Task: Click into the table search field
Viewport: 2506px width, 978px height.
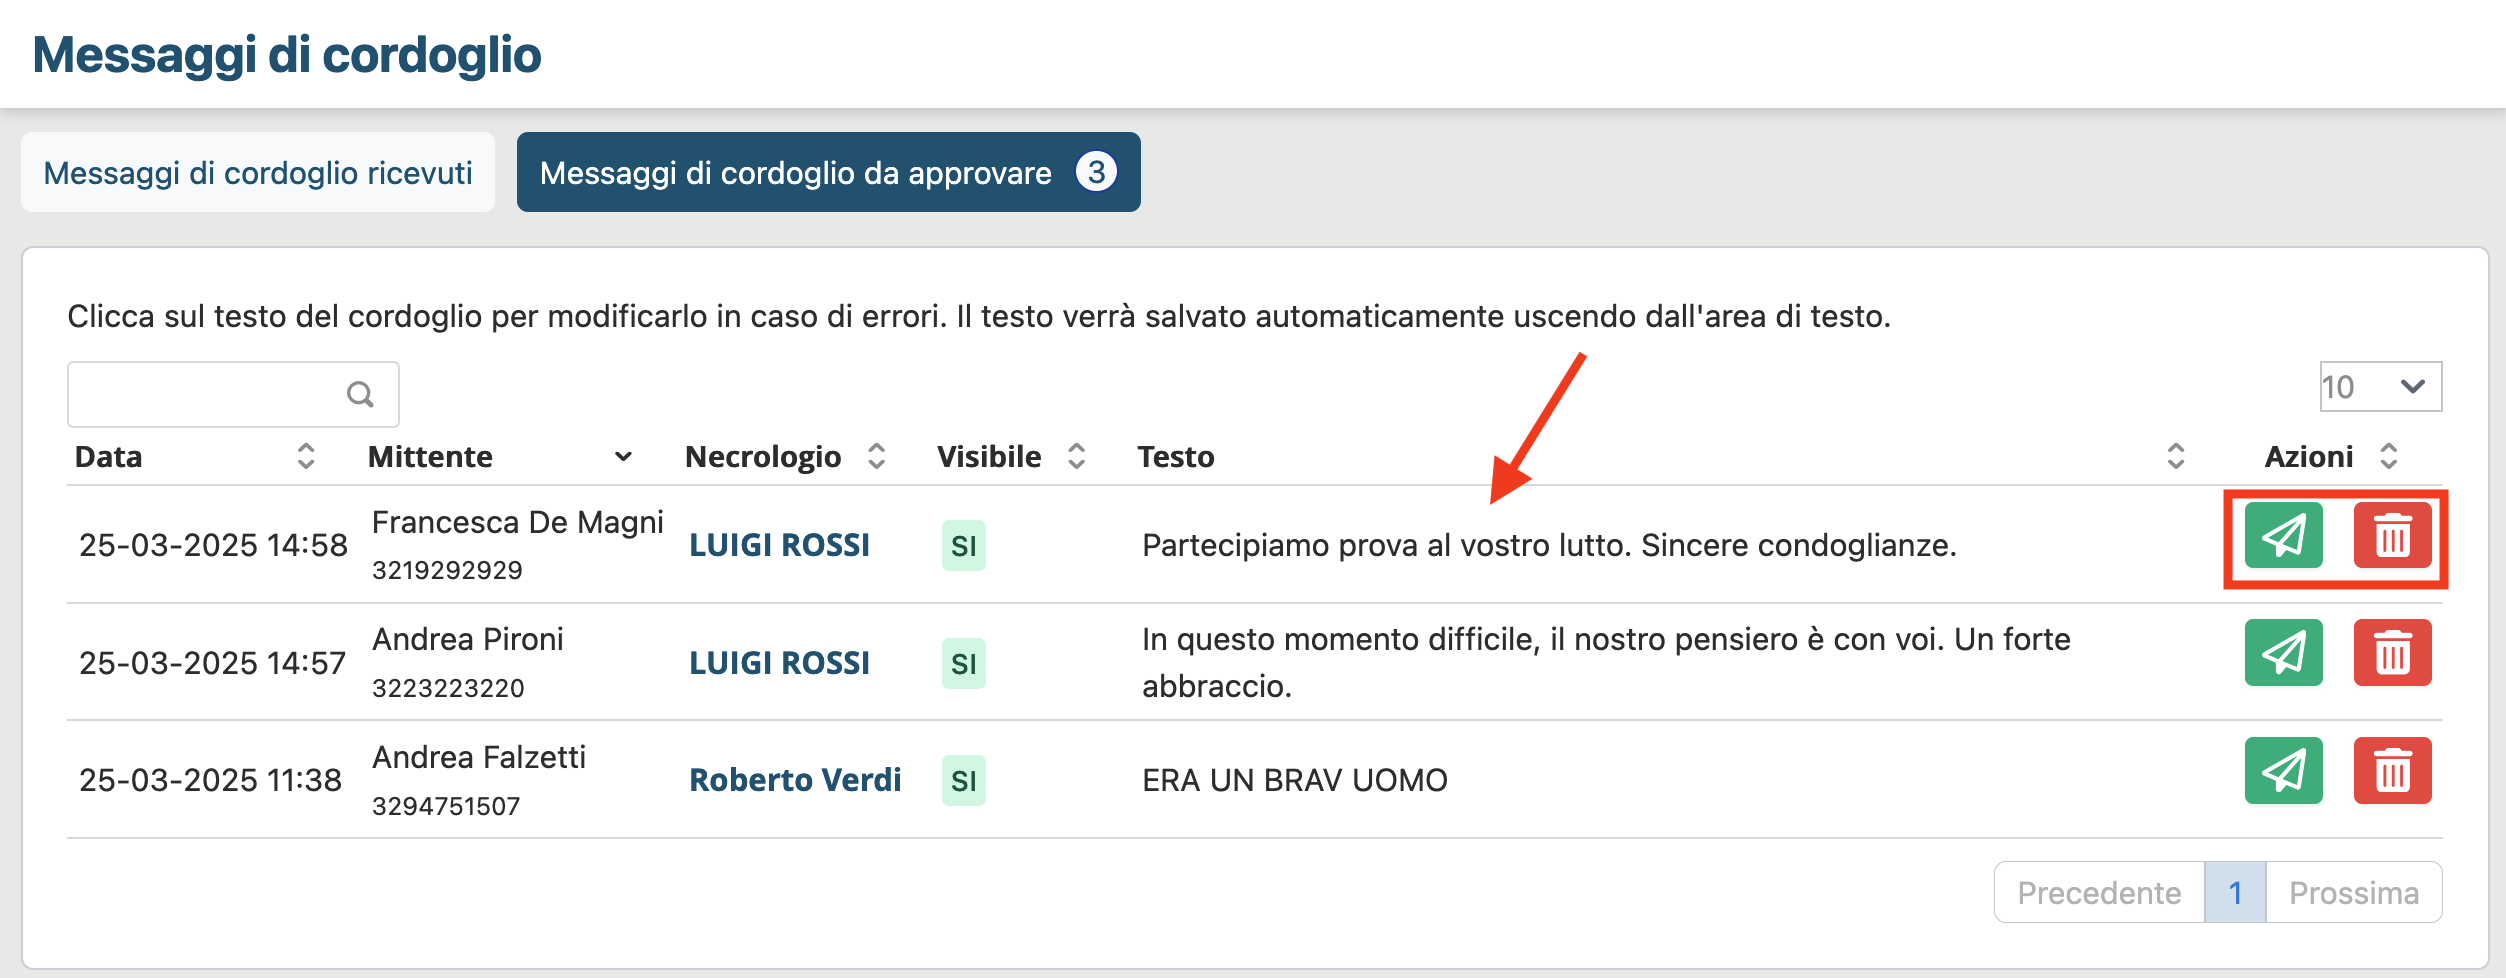Action: pos(205,395)
